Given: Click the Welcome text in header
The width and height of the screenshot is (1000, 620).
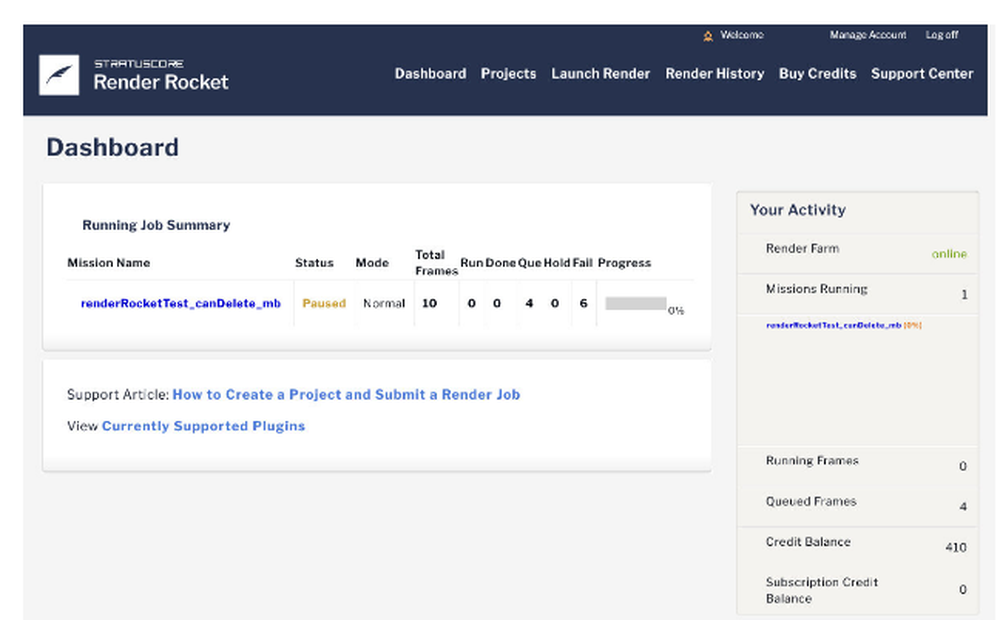Looking at the screenshot, I should tap(742, 35).
